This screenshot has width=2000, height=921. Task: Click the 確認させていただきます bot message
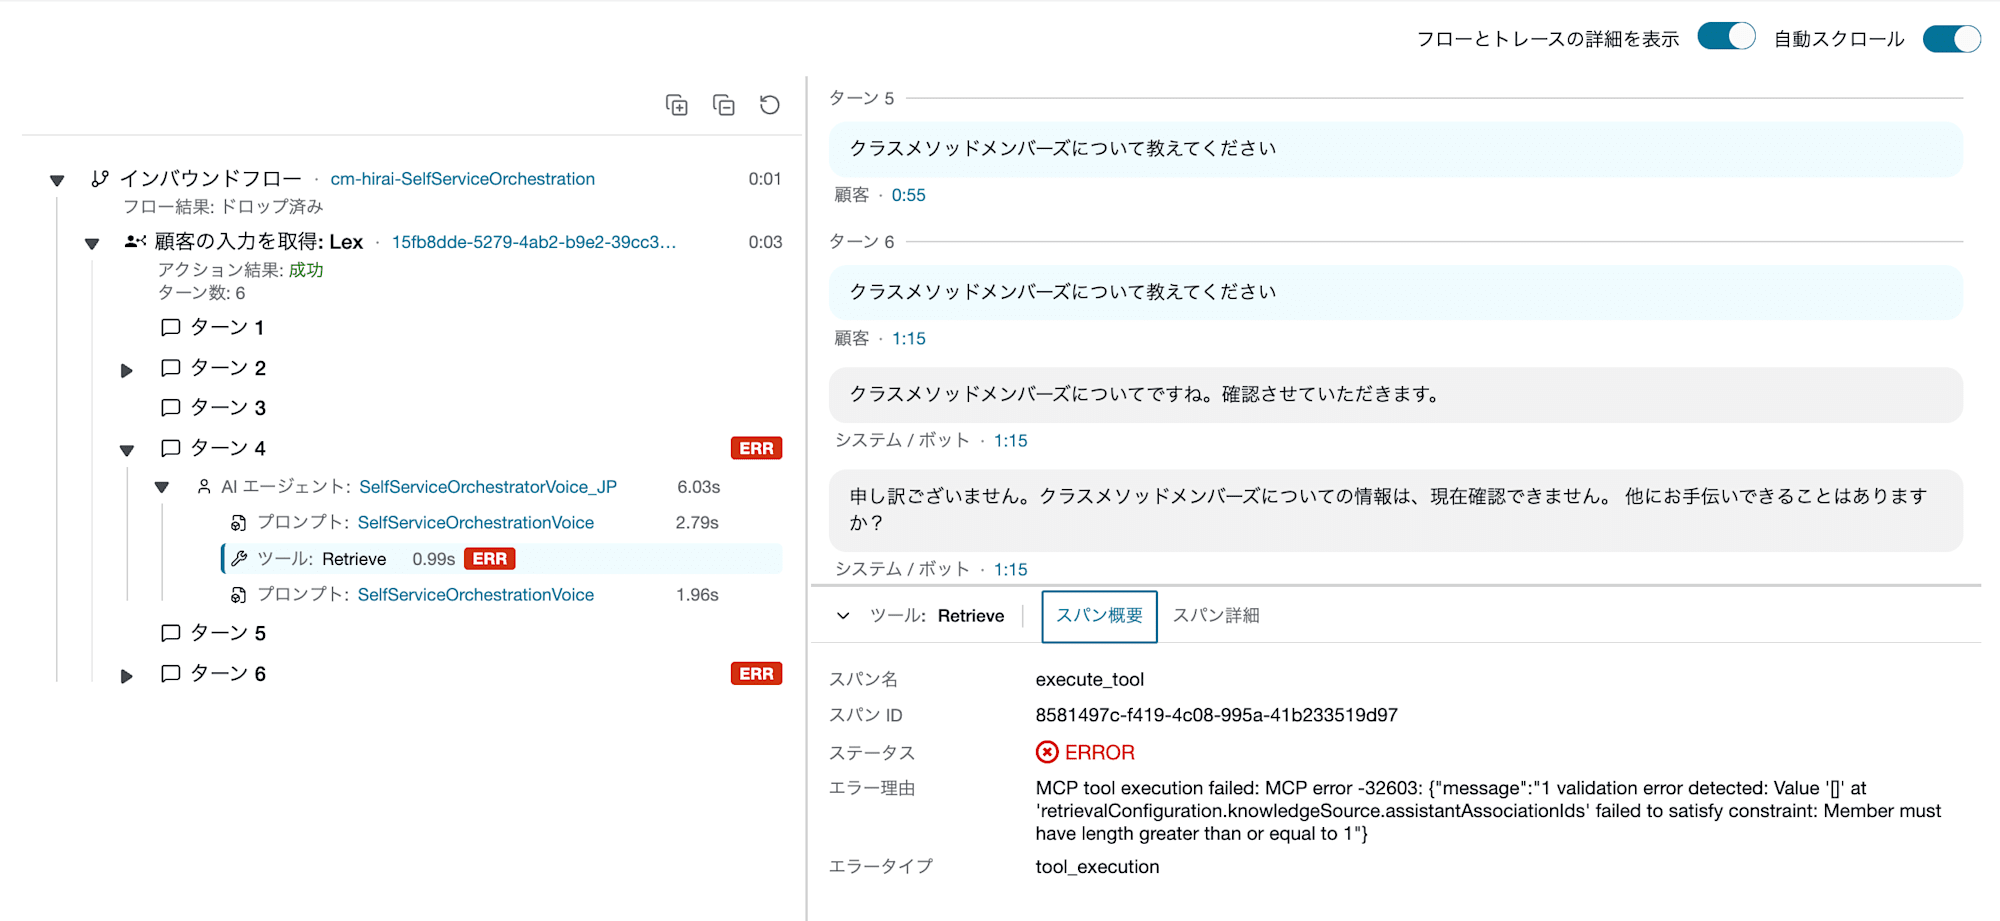[x=1396, y=394]
